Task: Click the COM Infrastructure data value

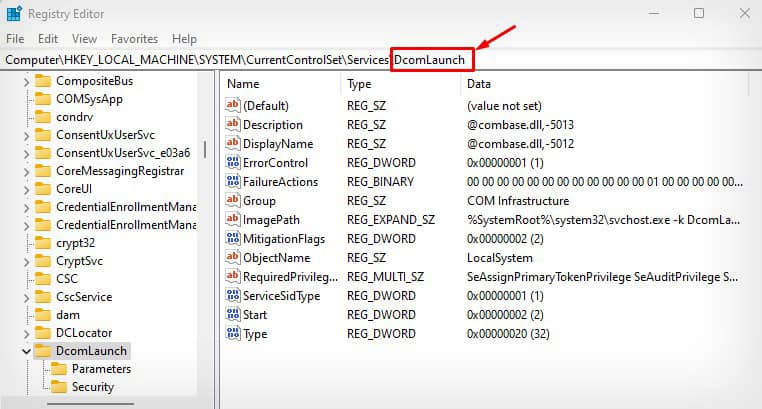Action: 518,201
